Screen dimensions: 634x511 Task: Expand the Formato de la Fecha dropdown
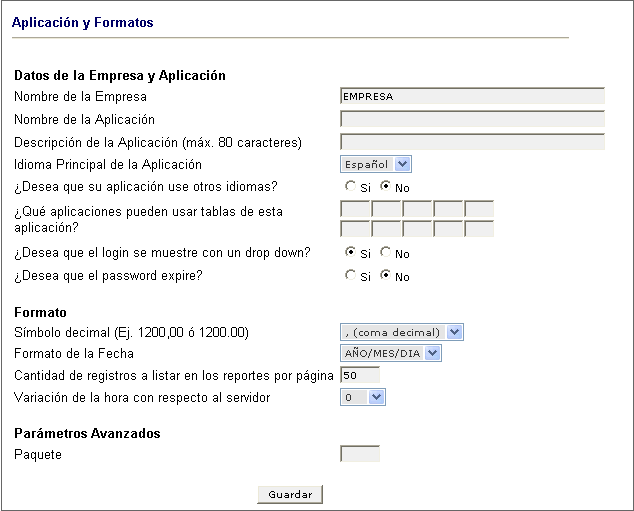[391, 353]
